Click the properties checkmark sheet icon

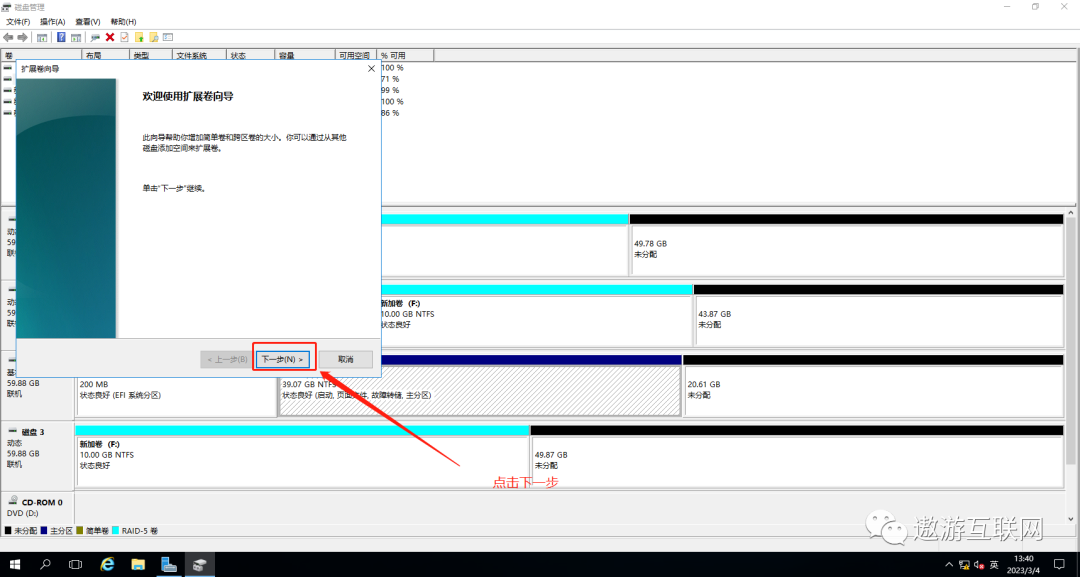coord(125,37)
